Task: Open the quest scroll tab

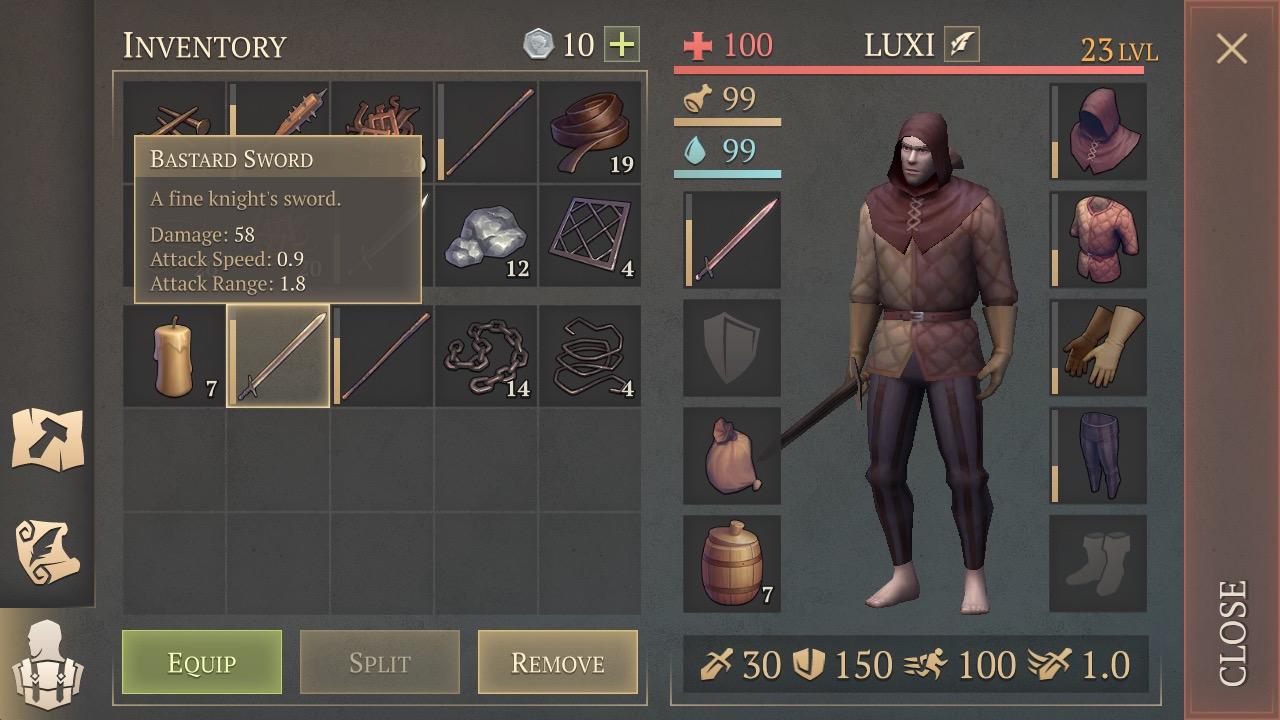Action: [x=47, y=550]
